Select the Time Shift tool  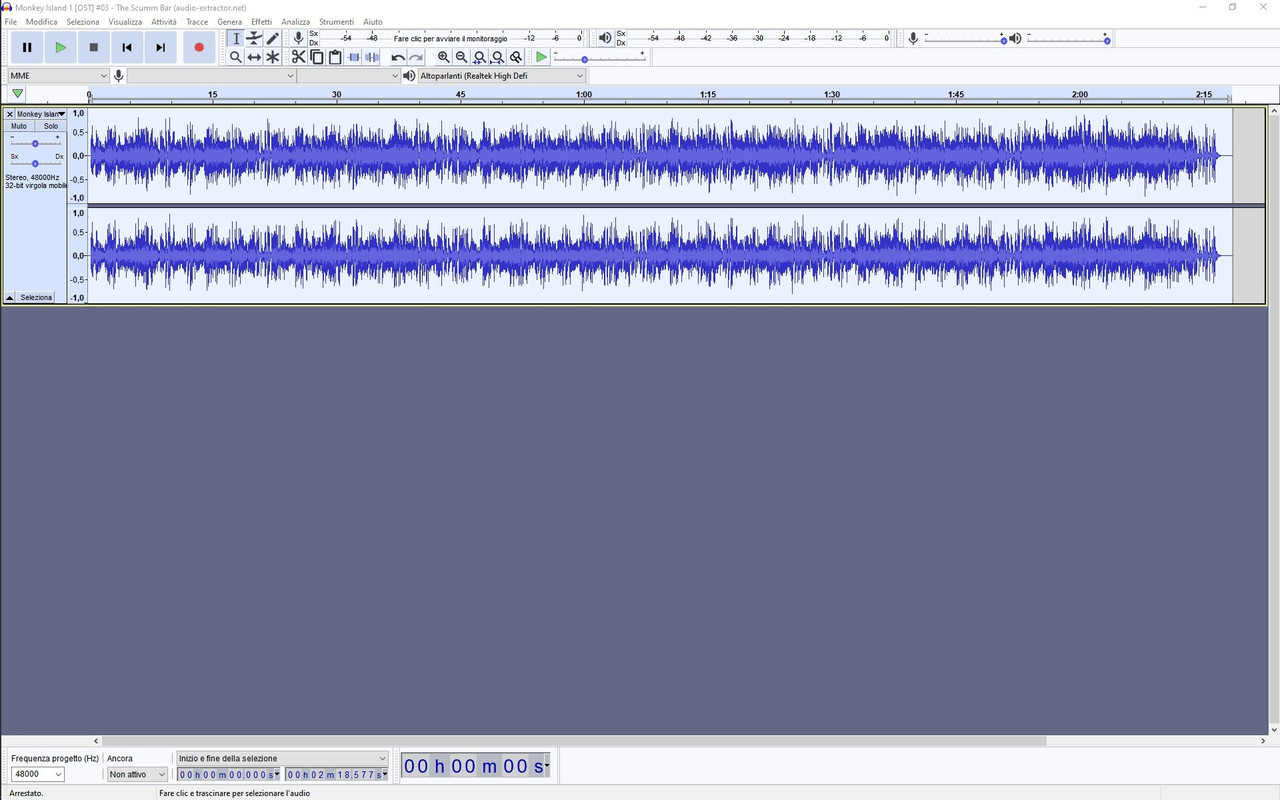[x=254, y=57]
